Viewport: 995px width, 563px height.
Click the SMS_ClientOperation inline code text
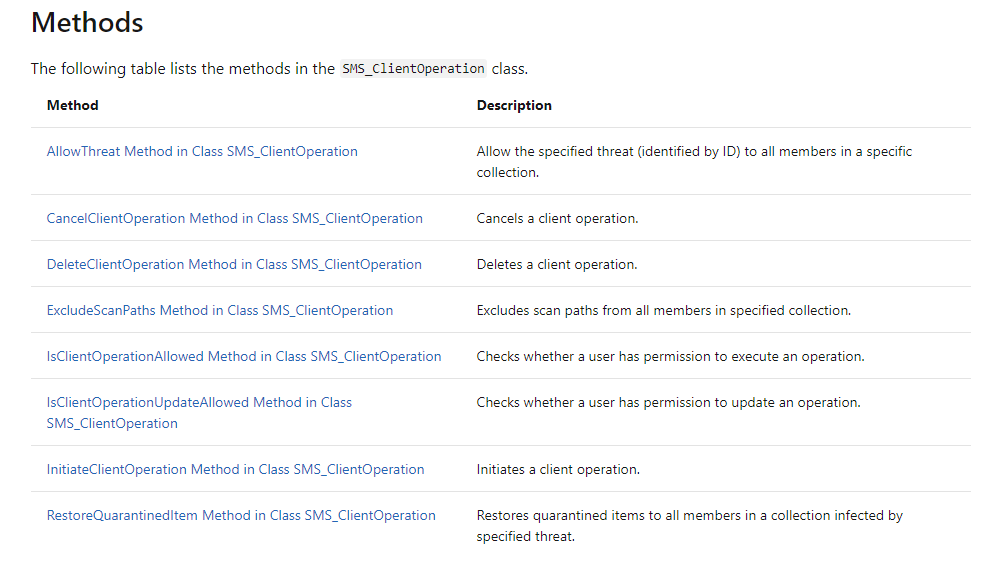[x=413, y=69]
